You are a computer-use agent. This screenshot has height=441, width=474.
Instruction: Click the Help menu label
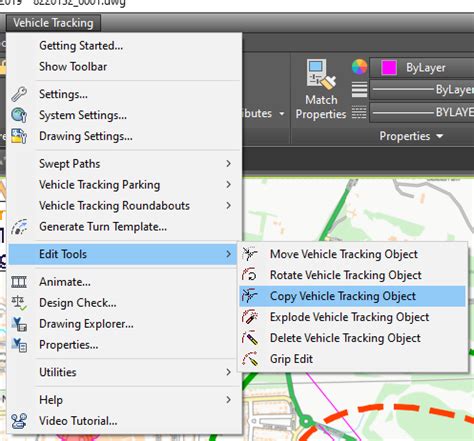pos(51,400)
